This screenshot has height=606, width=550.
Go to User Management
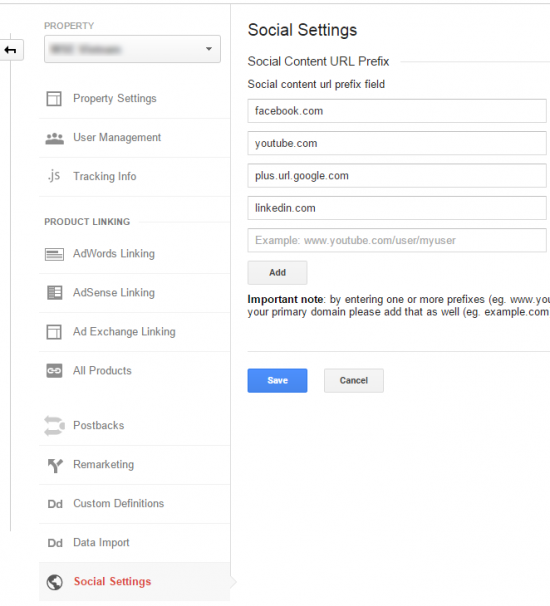pyautogui.click(x=117, y=138)
